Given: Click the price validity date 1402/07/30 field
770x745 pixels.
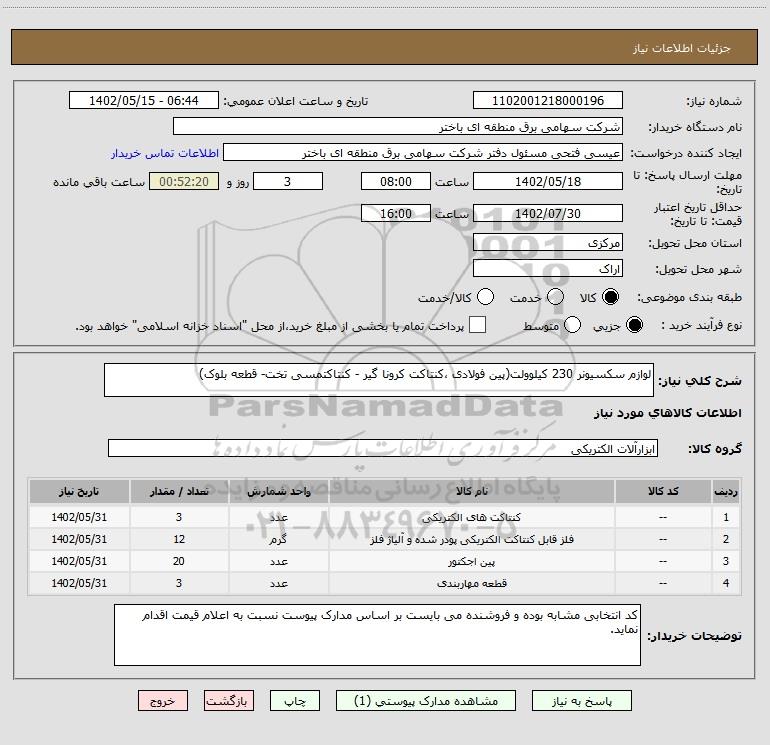Looking at the screenshot, I should (548, 213).
